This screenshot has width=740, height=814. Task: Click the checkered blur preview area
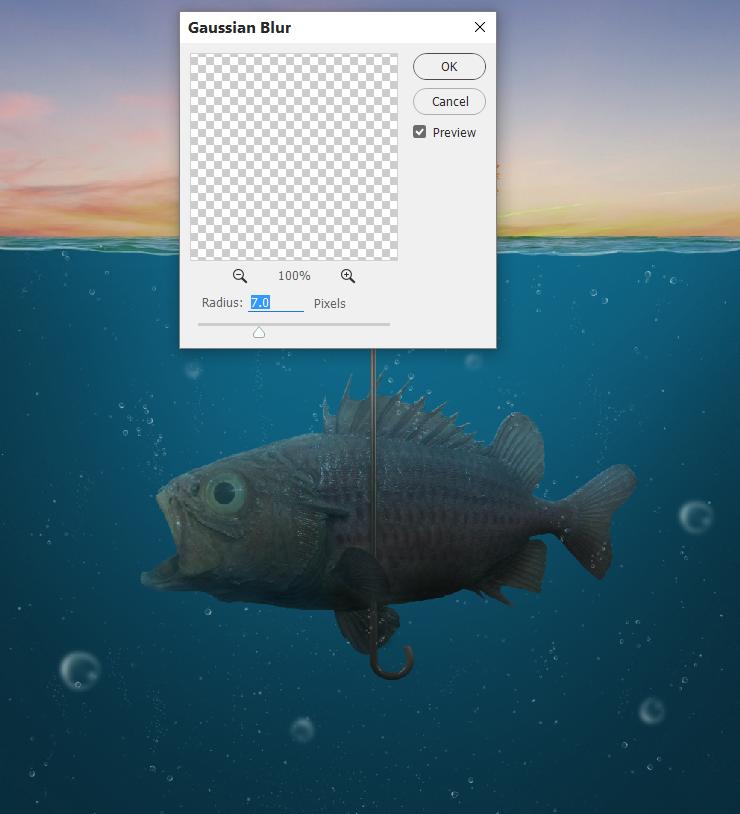[294, 156]
